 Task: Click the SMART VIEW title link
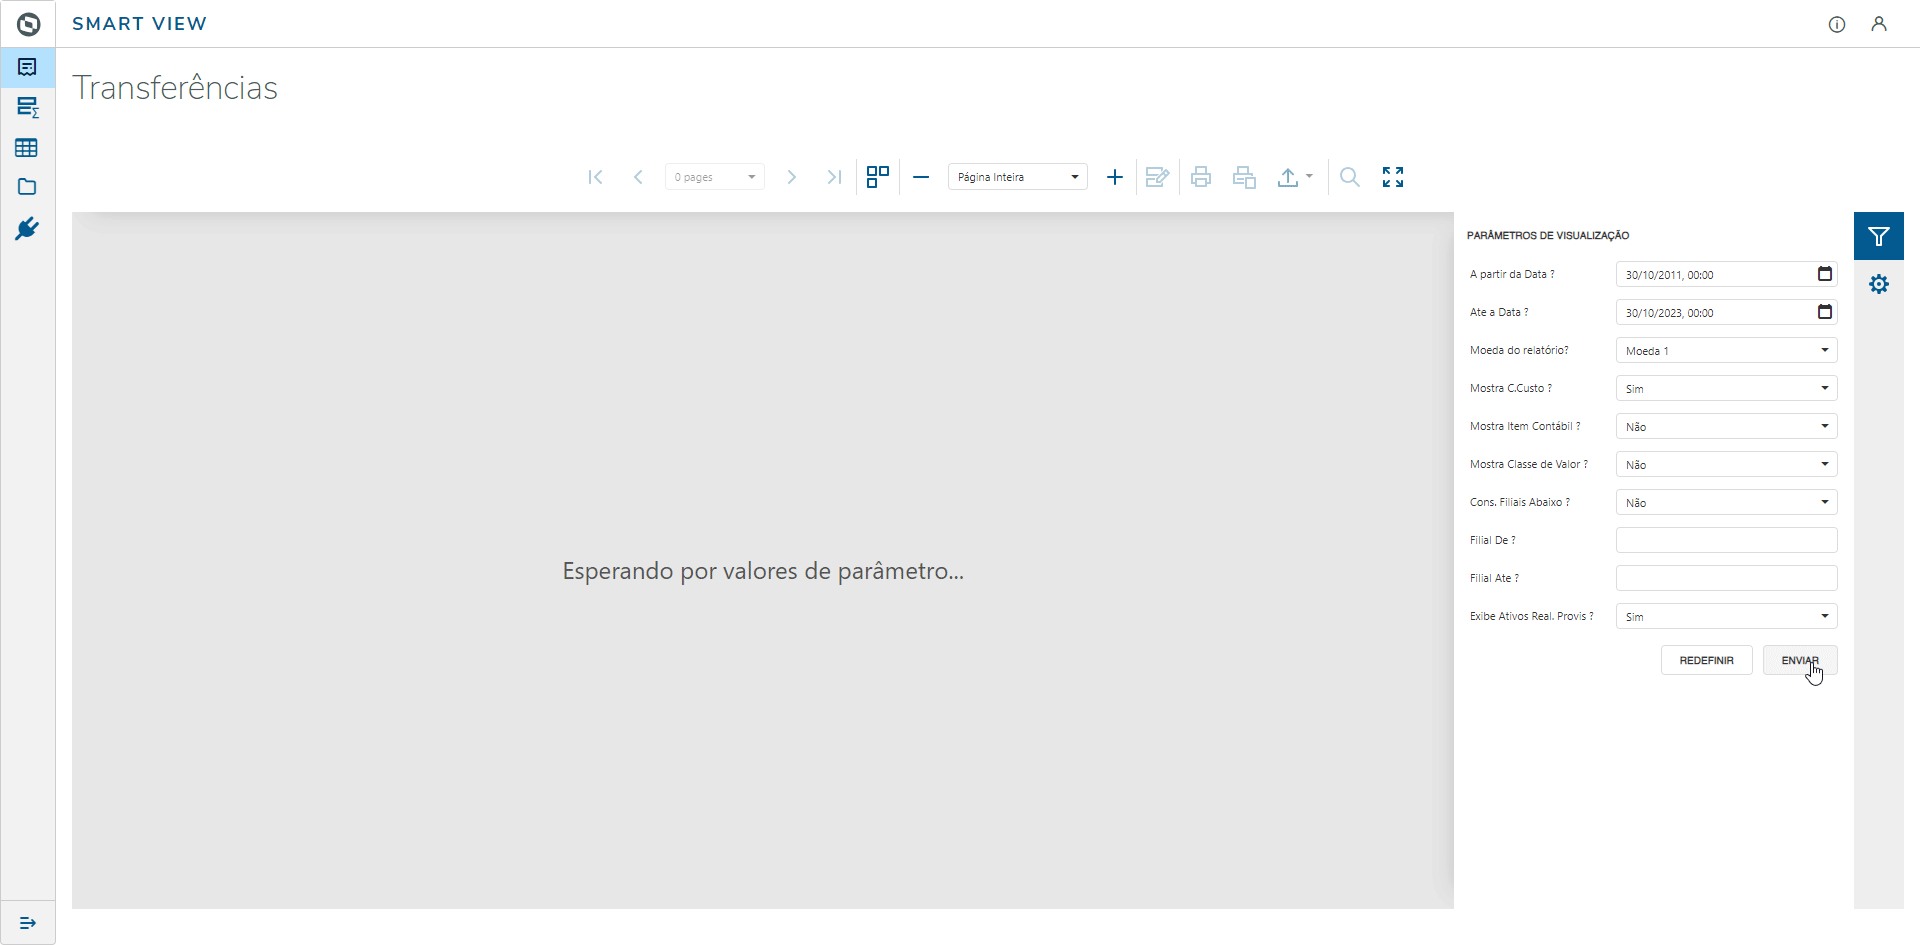pyautogui.click(x=139, y=24)
